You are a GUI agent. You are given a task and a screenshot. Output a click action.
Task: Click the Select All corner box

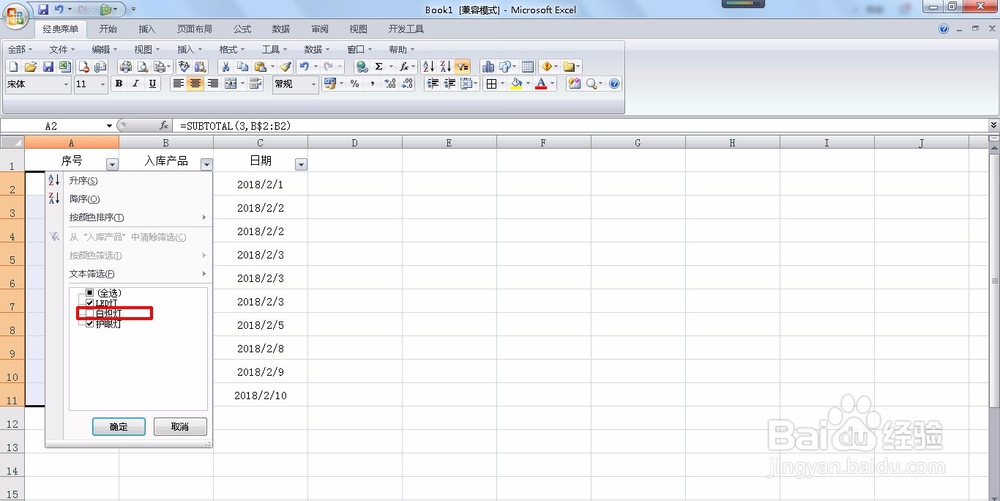(x=12, y=143)
